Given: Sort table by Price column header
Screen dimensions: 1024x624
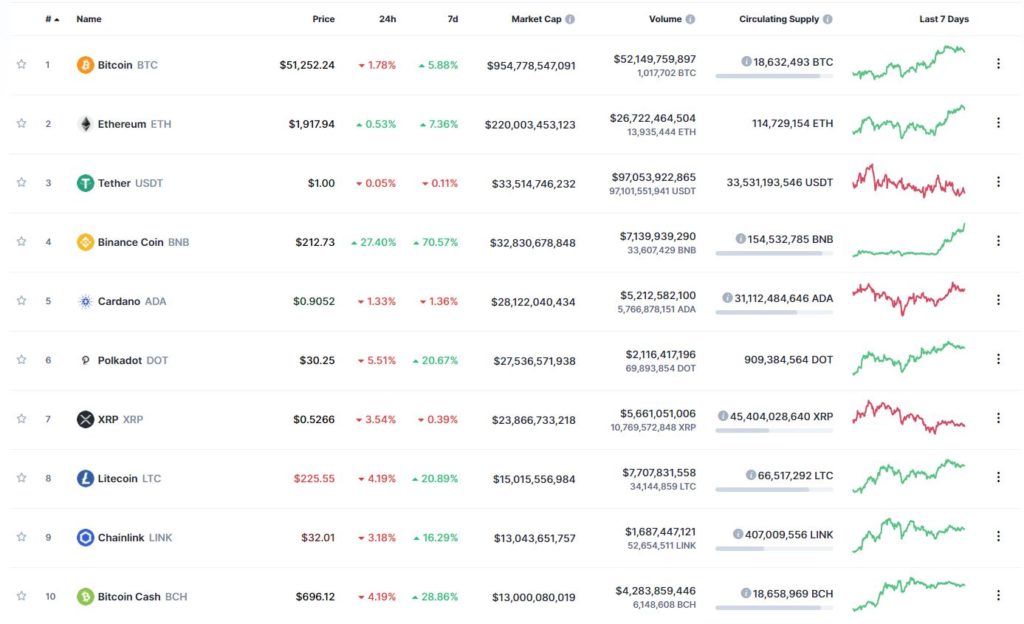Looking at the screenshot, I should [323, 19].
